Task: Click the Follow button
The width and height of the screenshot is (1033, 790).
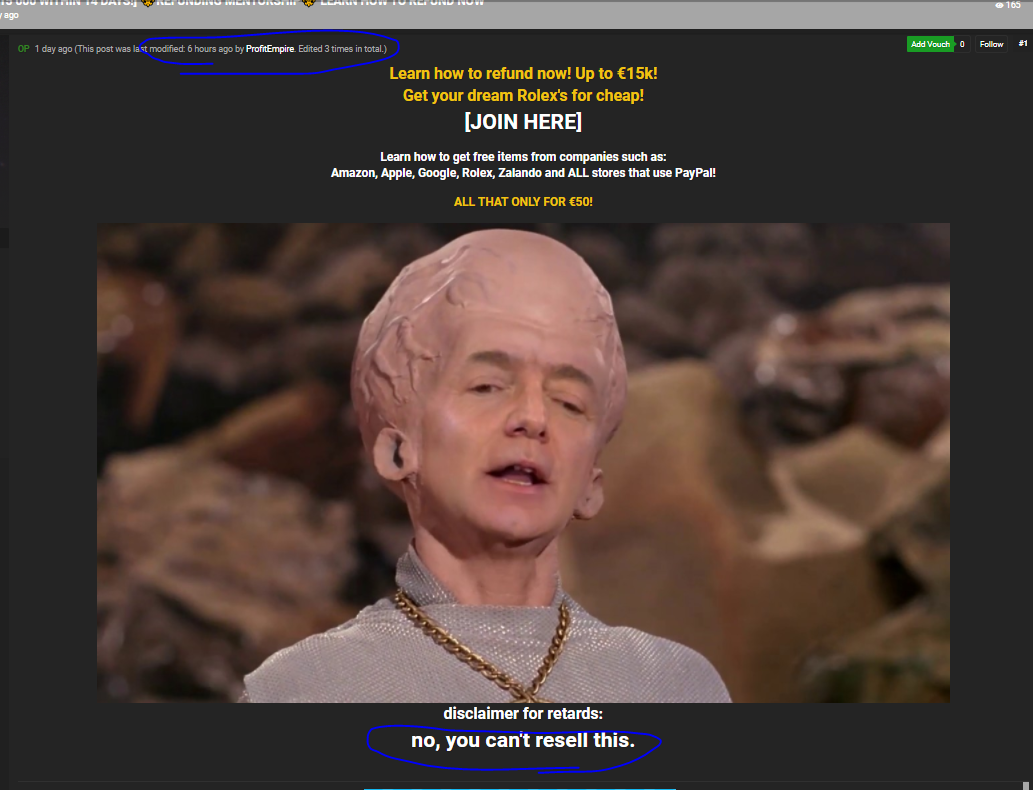Action: pyautogui.click(x=991, y=44)
